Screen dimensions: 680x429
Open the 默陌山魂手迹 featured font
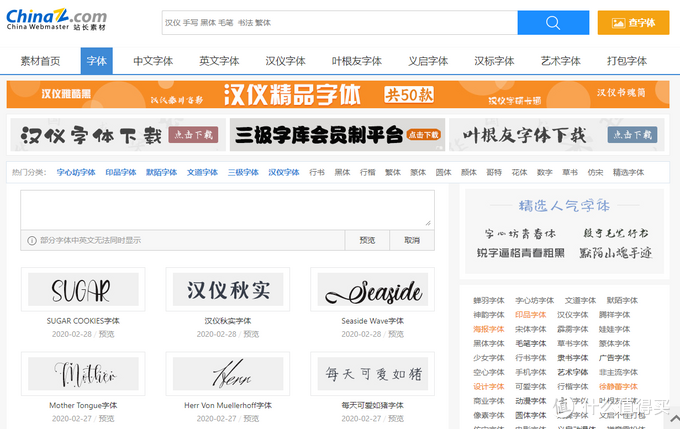[x=616, y=253]
